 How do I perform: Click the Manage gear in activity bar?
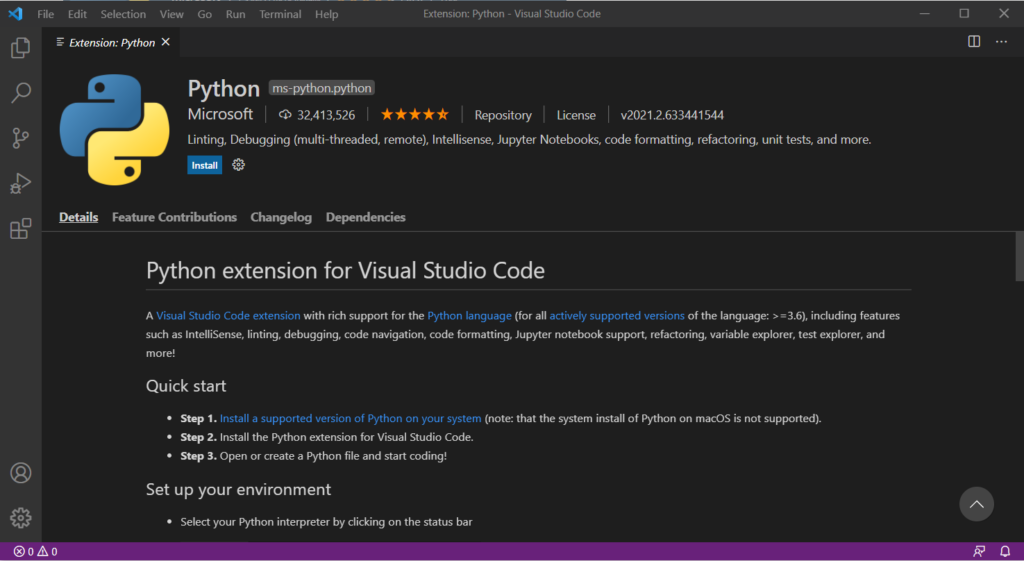[20, 518]
